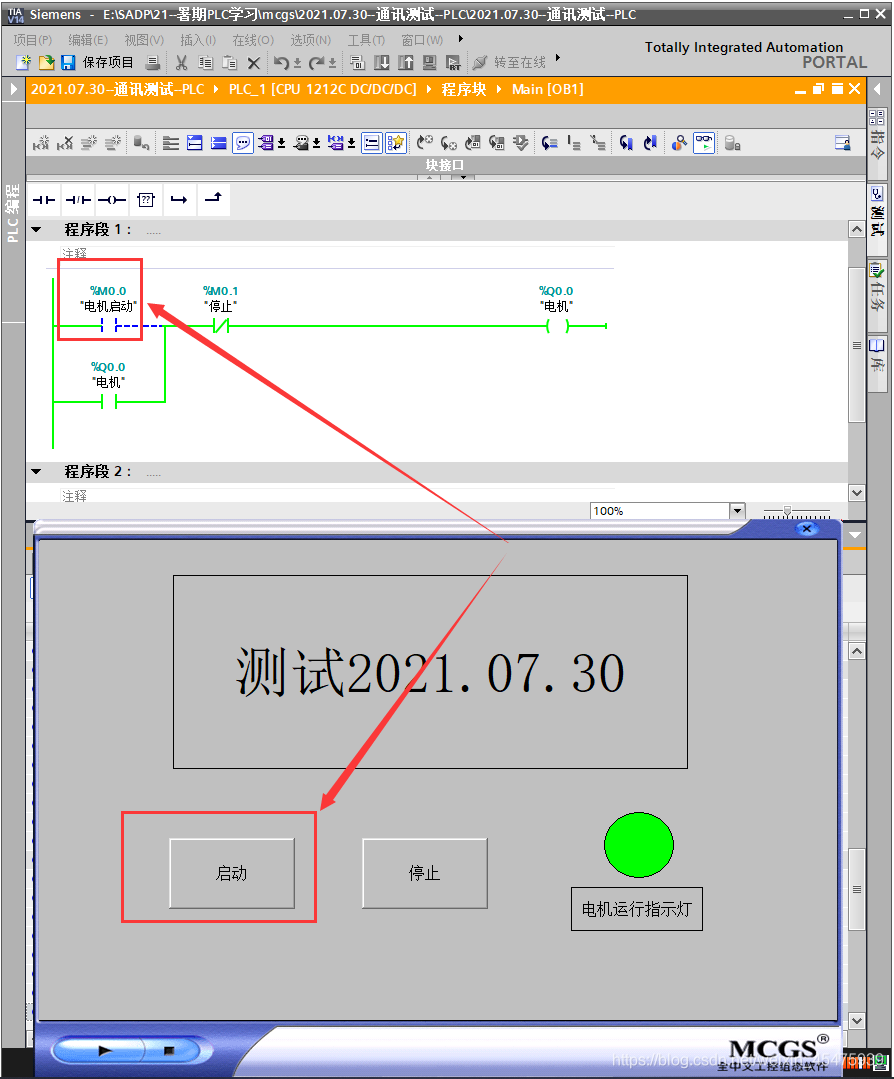Paste clipboard toolbar icon
Viewport: 894px width, 1079px height.
coord(229,63)
